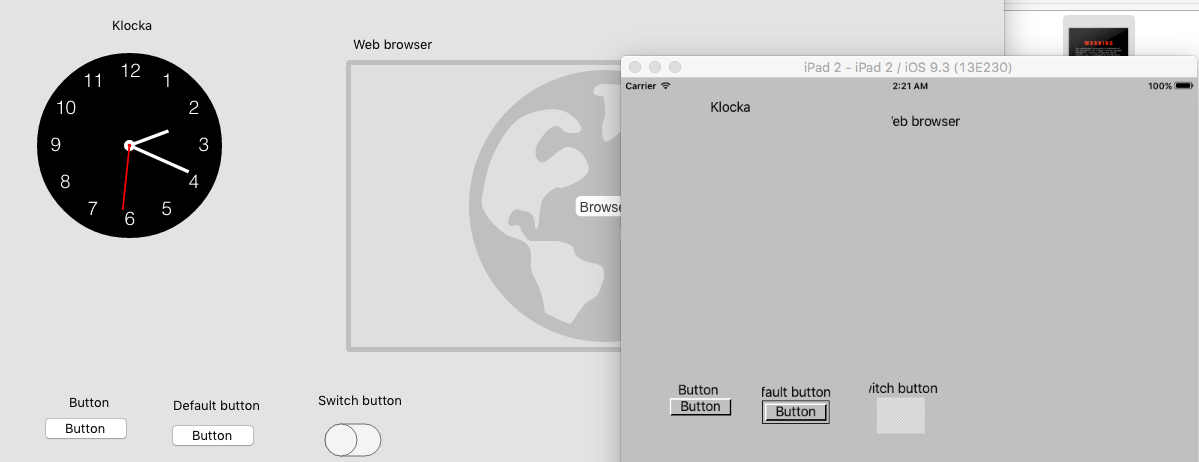This screenshot has width=1199, height=462.
Task: Tap the outlined default Button in simulator
Action: (x=796, y=412)
